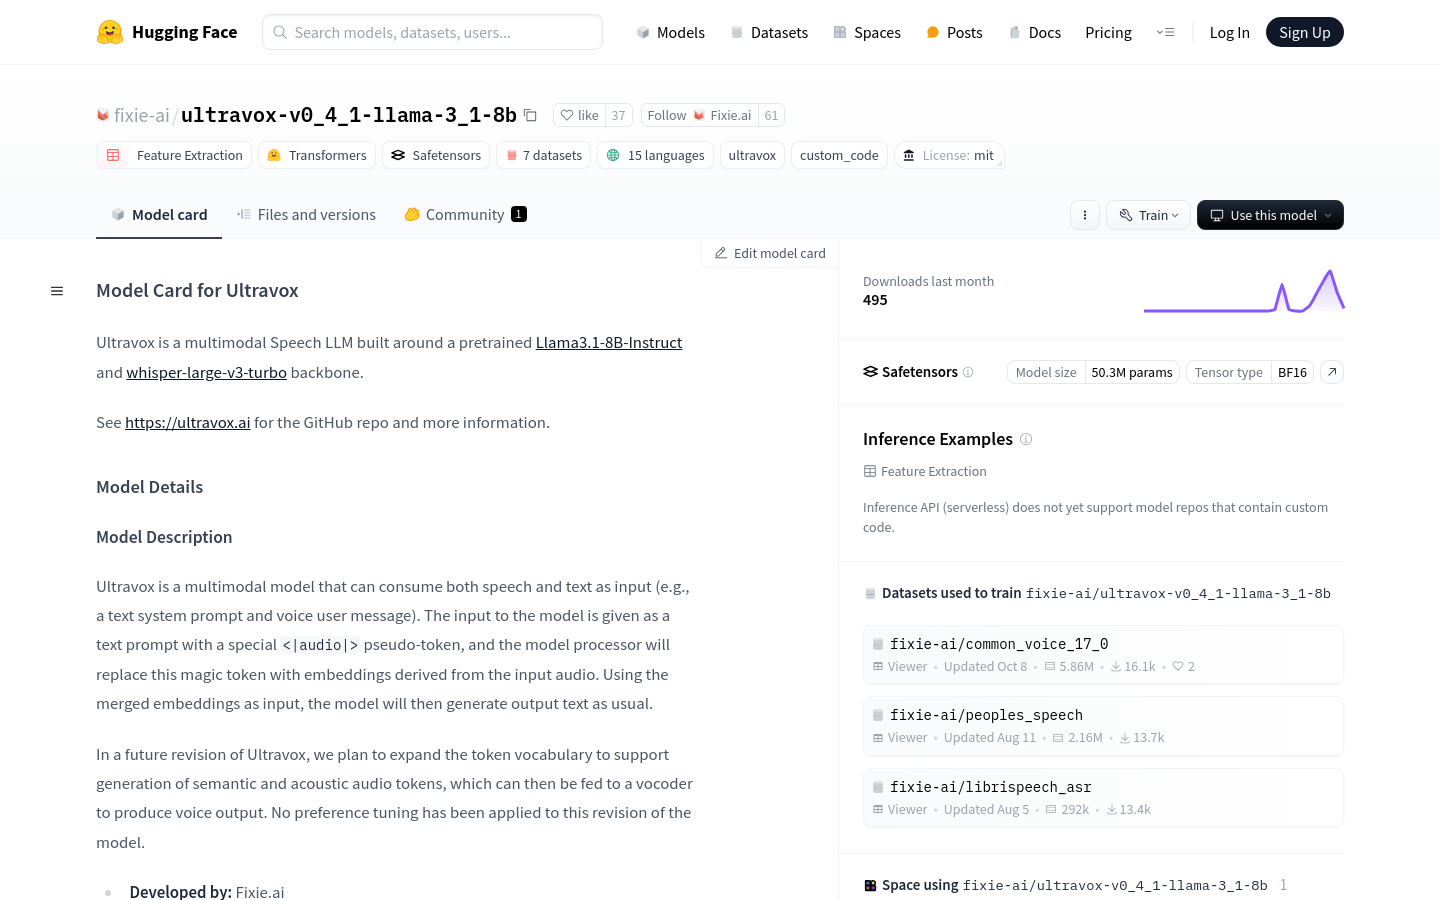Click the Model size 50.3M params badge
The height and width of the screenshot is (900, 1440).
coord(1094,372)
